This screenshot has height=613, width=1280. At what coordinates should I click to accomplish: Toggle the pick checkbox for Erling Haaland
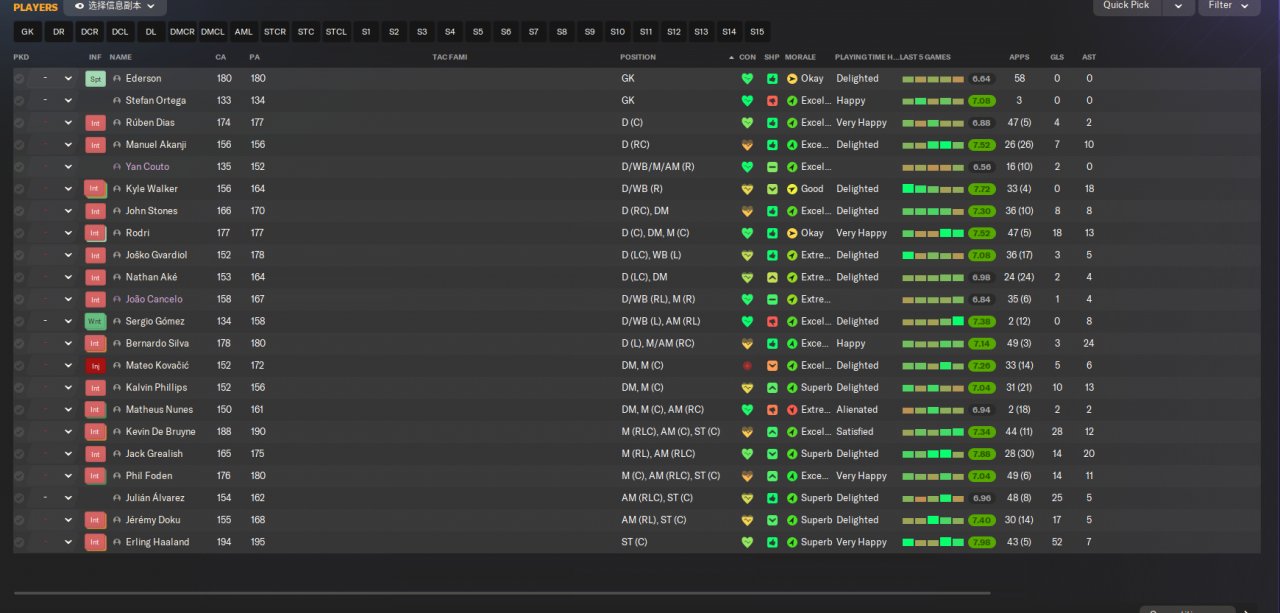[x=19, y=542]
